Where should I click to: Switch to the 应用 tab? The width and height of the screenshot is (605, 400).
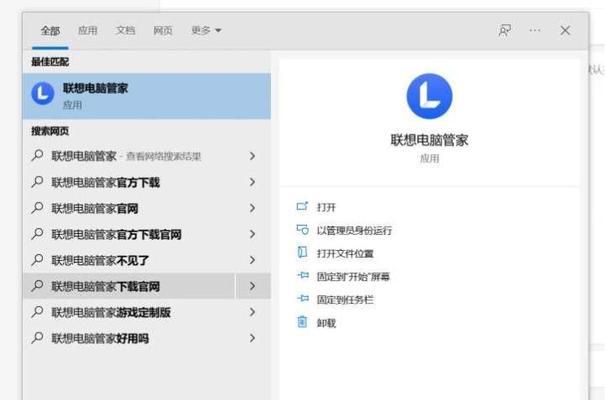pyautogui.click(x=88, y=30)
